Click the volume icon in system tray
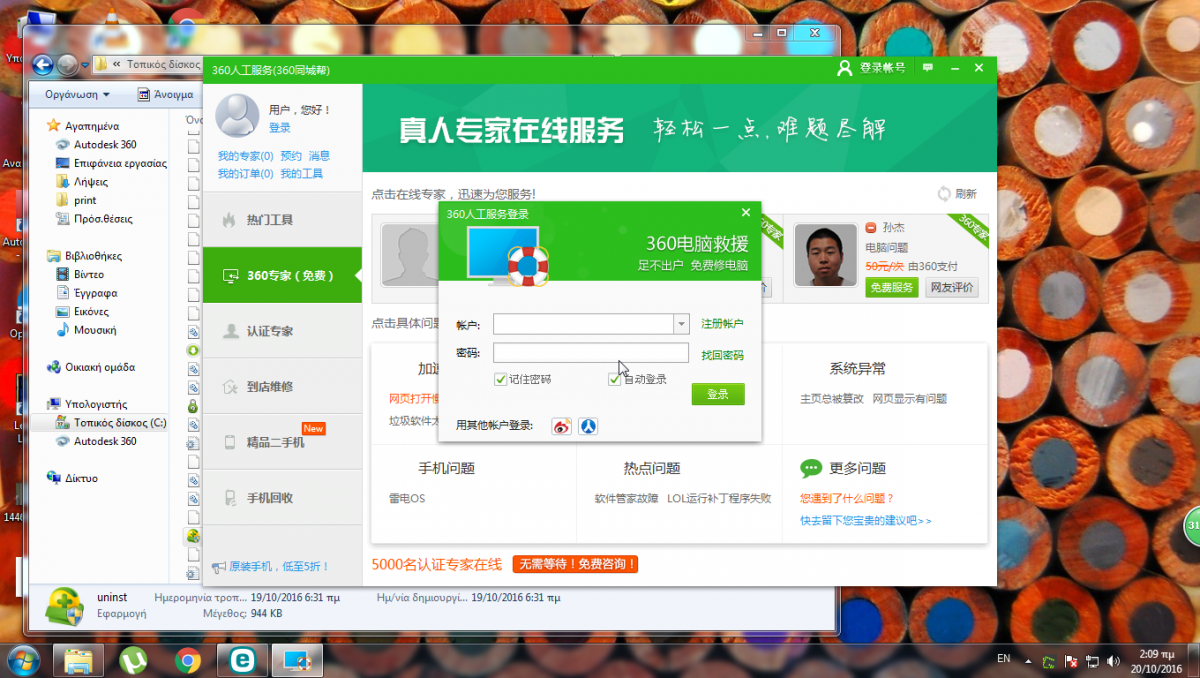This screenshot has width=1200, height=678. point(1113,661)
